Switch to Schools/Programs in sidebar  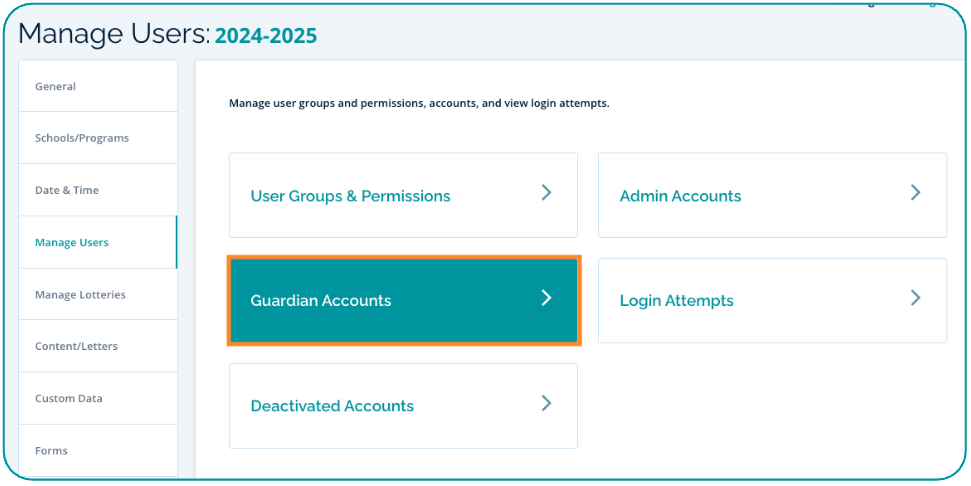[x=82, y=138]
